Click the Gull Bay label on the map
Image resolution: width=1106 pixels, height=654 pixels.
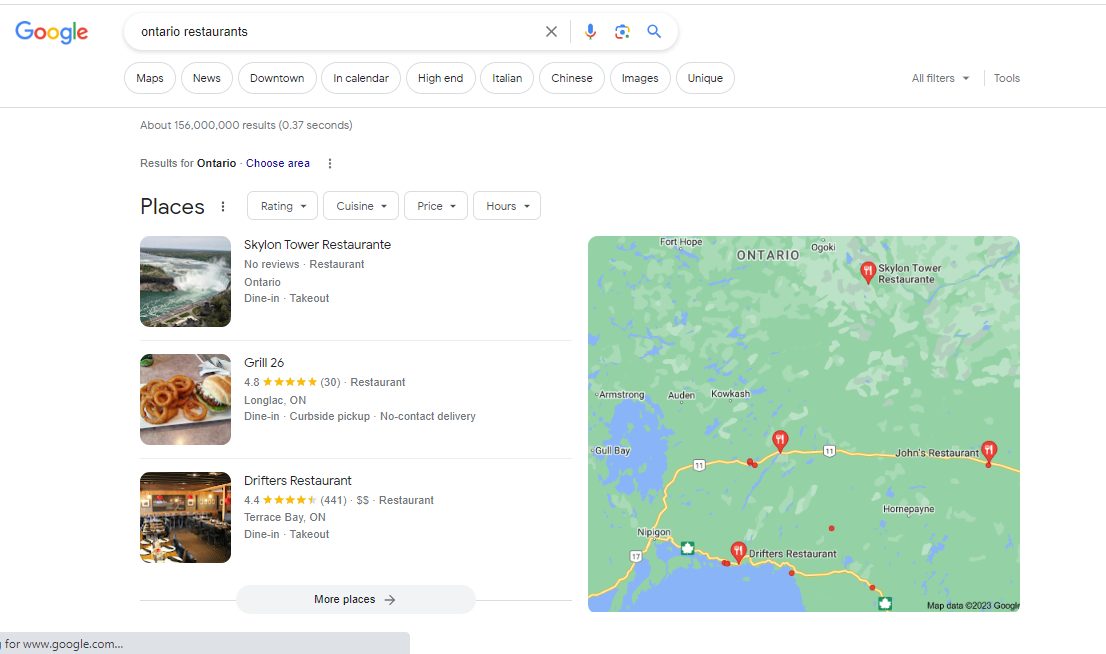(612, 450)
